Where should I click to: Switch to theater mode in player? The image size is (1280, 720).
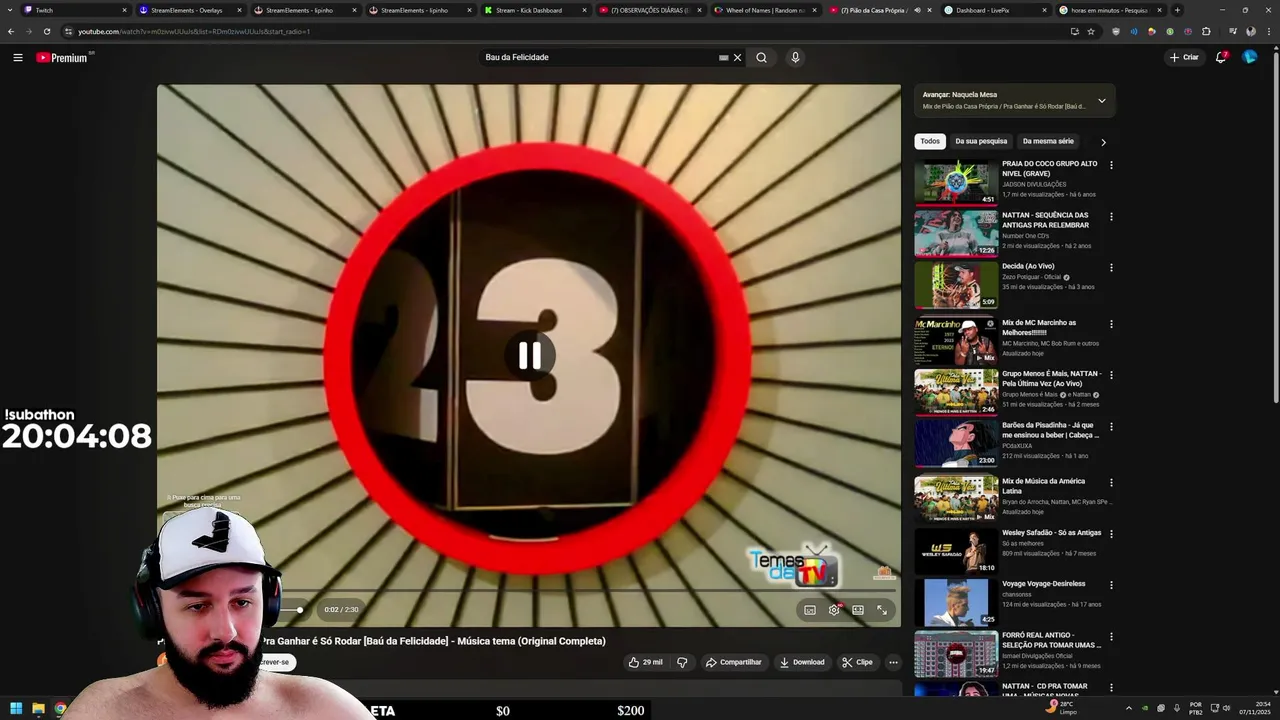(x=858, y=609)
